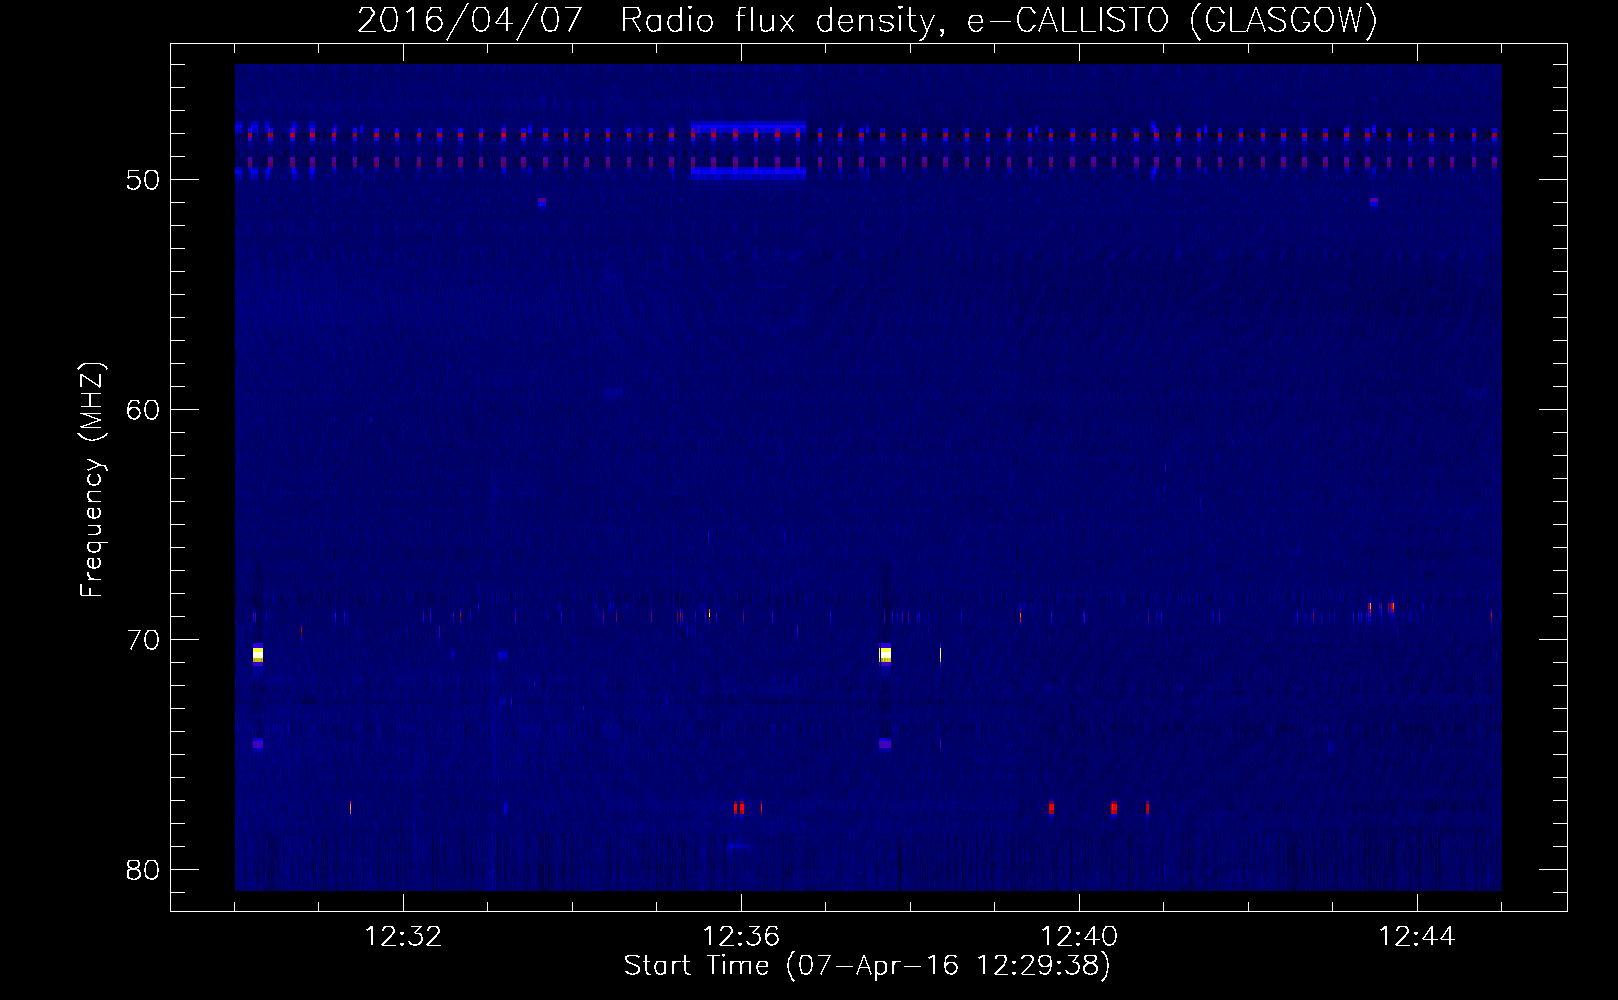Viewport: 1618px width, 1000px height.
Task: Click the 12:36 time tick label
Action: tap(741, 937)
